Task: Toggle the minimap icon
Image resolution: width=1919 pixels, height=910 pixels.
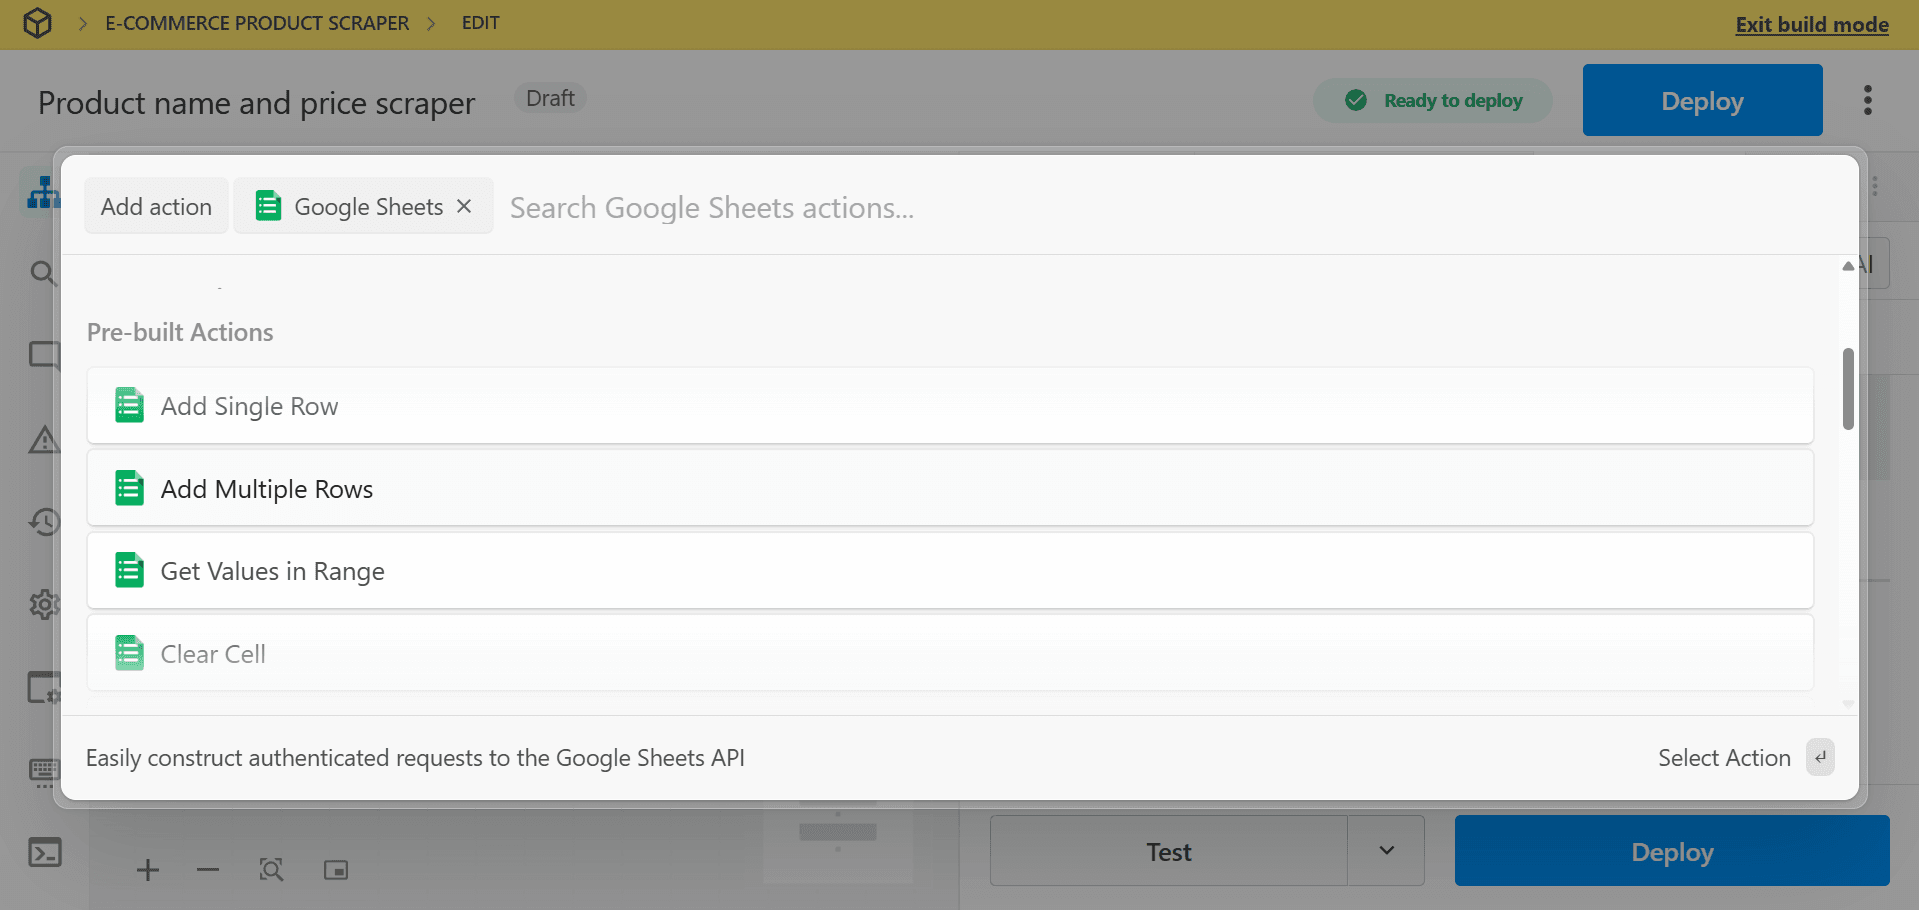Action: coord(336,870)
